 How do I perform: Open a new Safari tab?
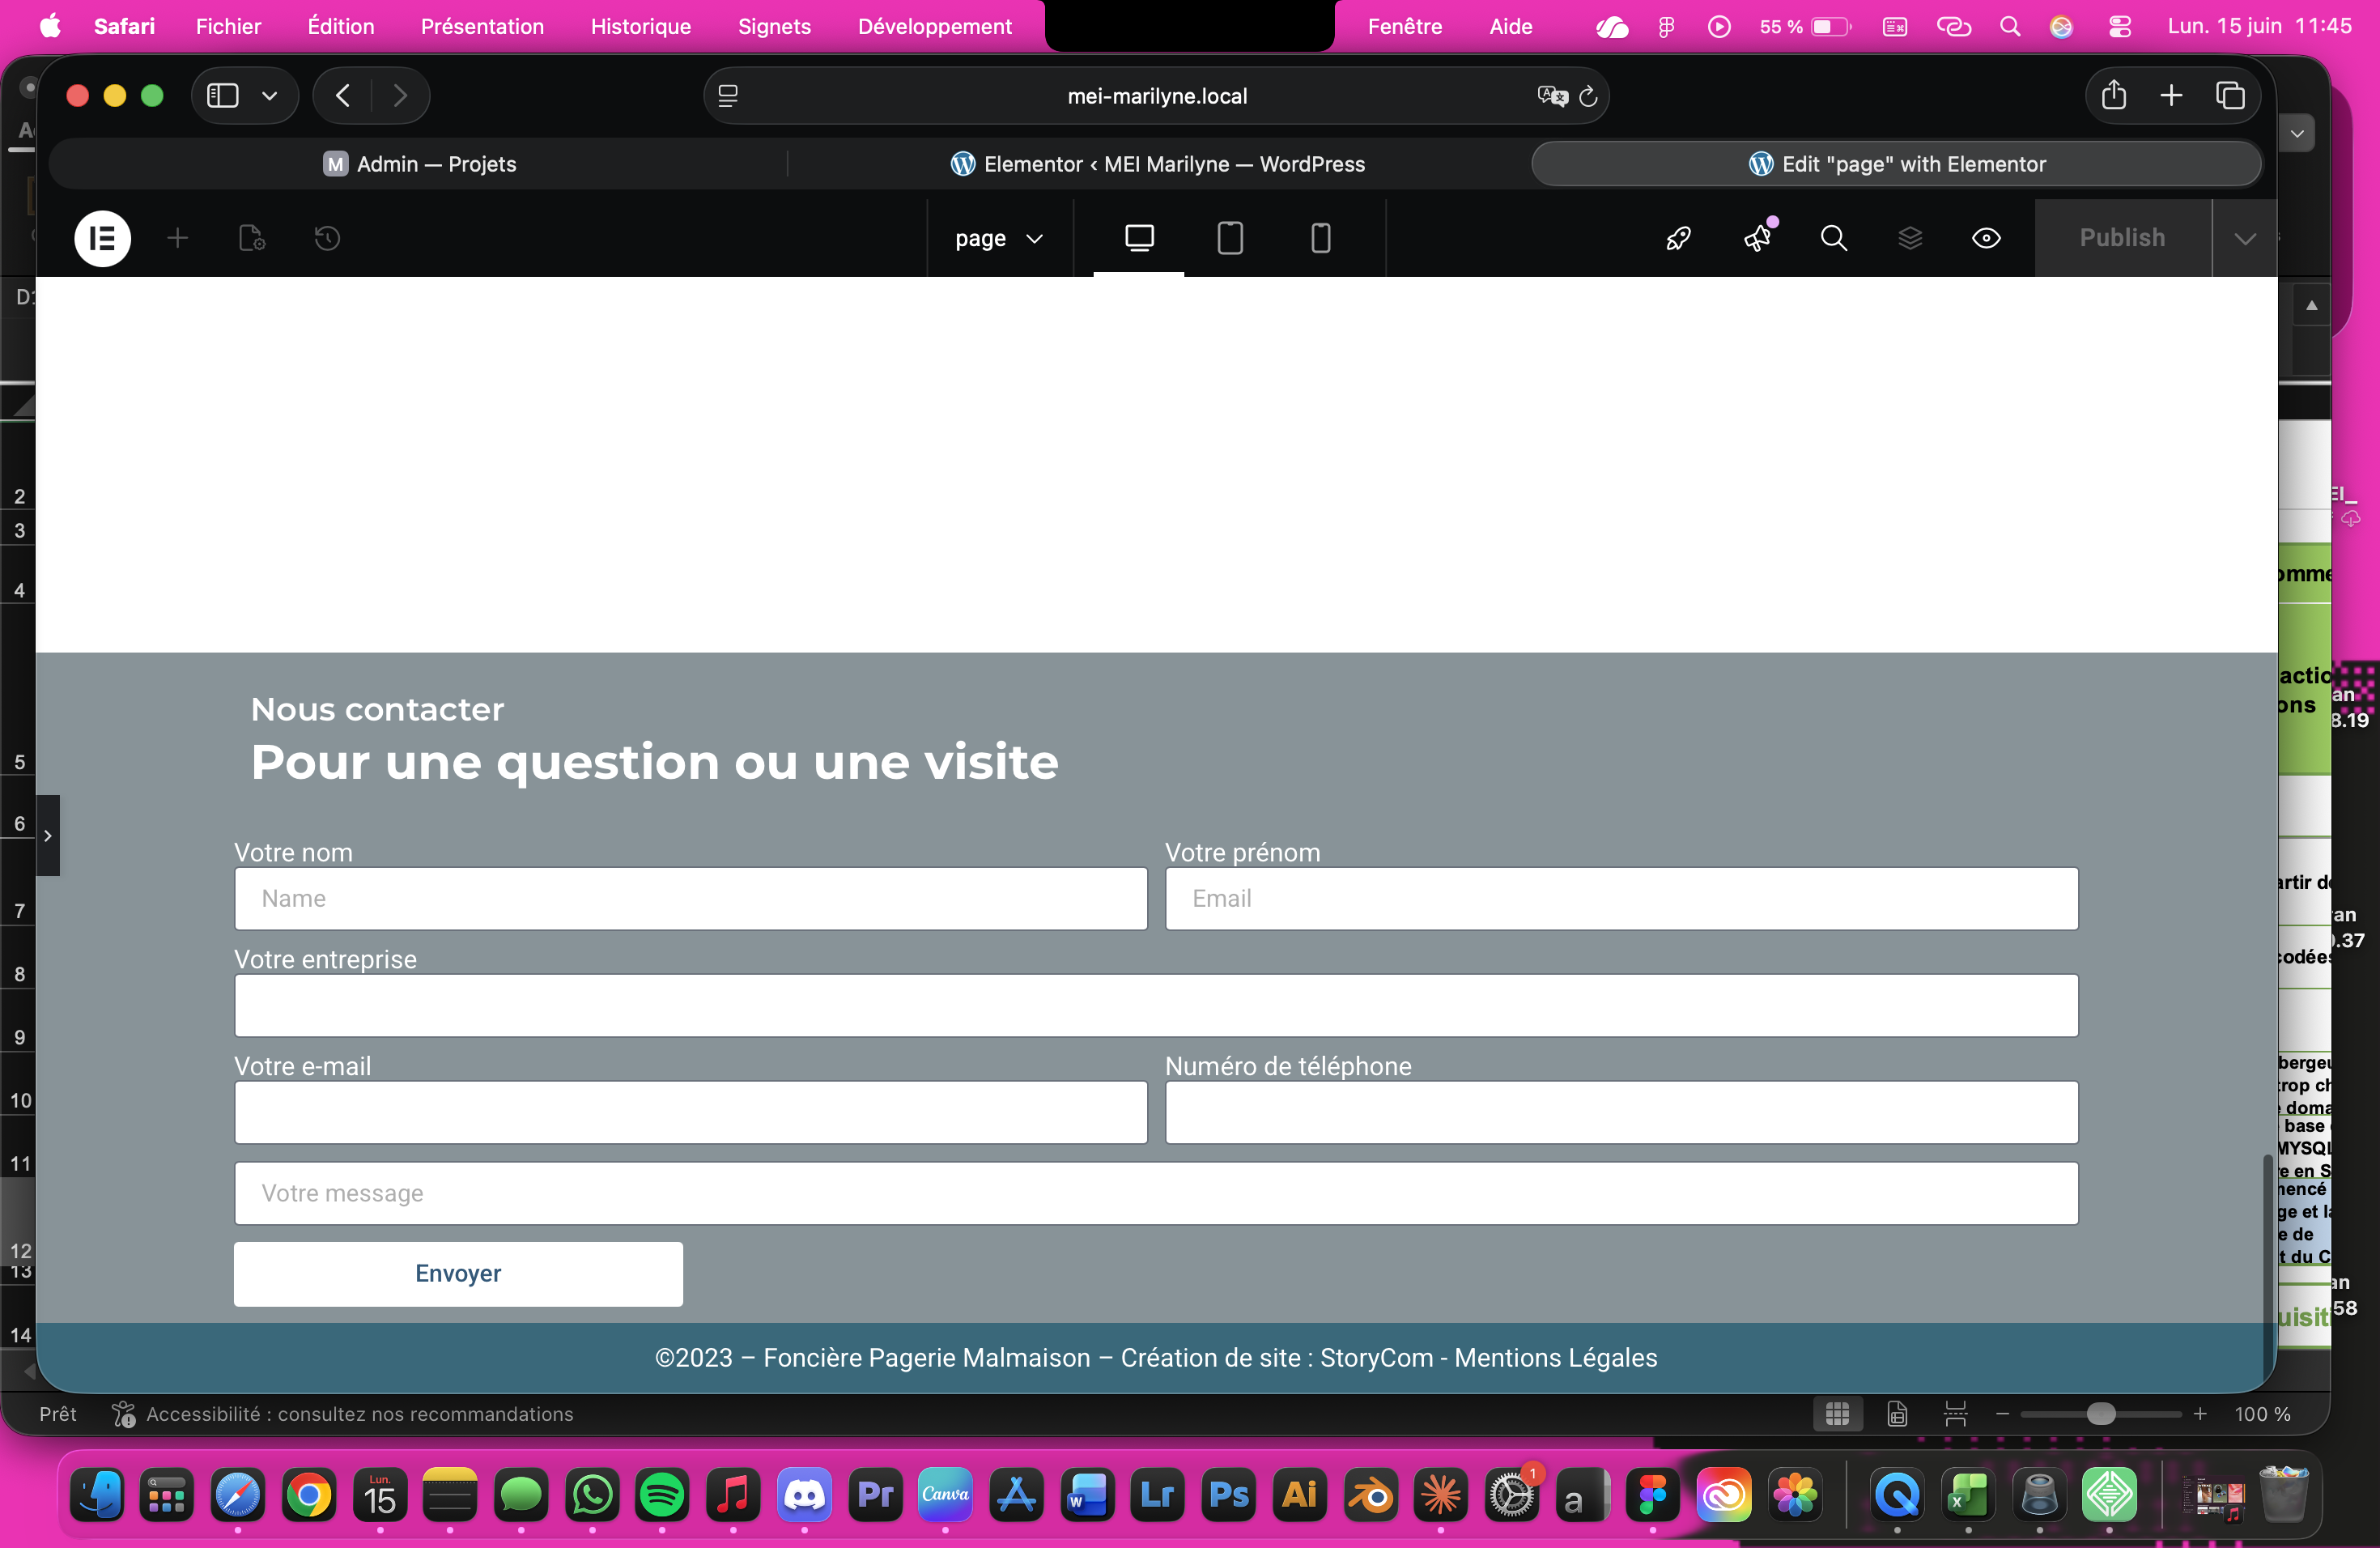pyautogui.click(x=2171, y=96)
